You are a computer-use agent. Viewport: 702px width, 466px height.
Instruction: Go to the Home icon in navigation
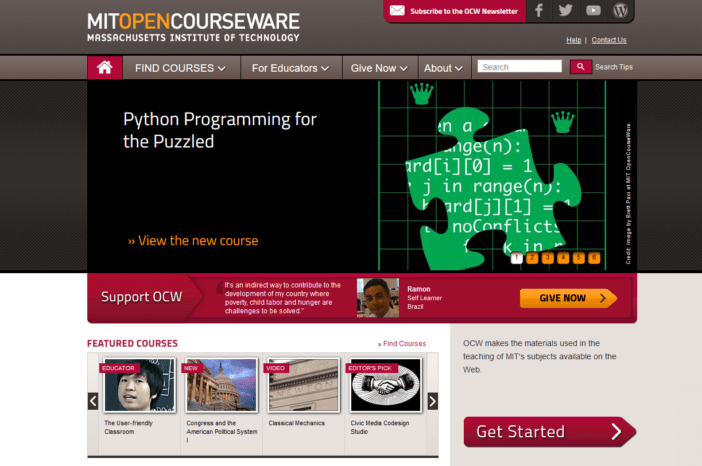pos(105,68)
